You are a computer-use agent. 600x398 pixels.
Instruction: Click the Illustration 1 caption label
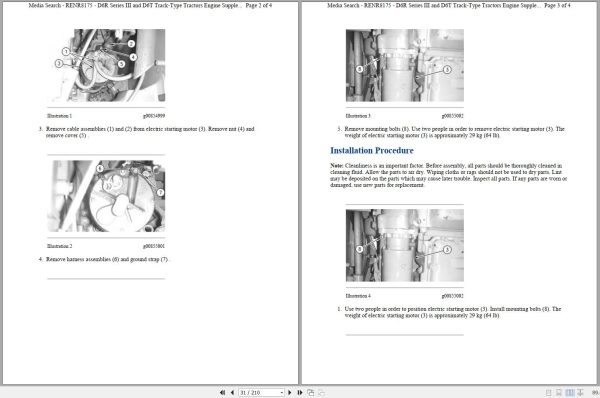click(x=59, y=116)
